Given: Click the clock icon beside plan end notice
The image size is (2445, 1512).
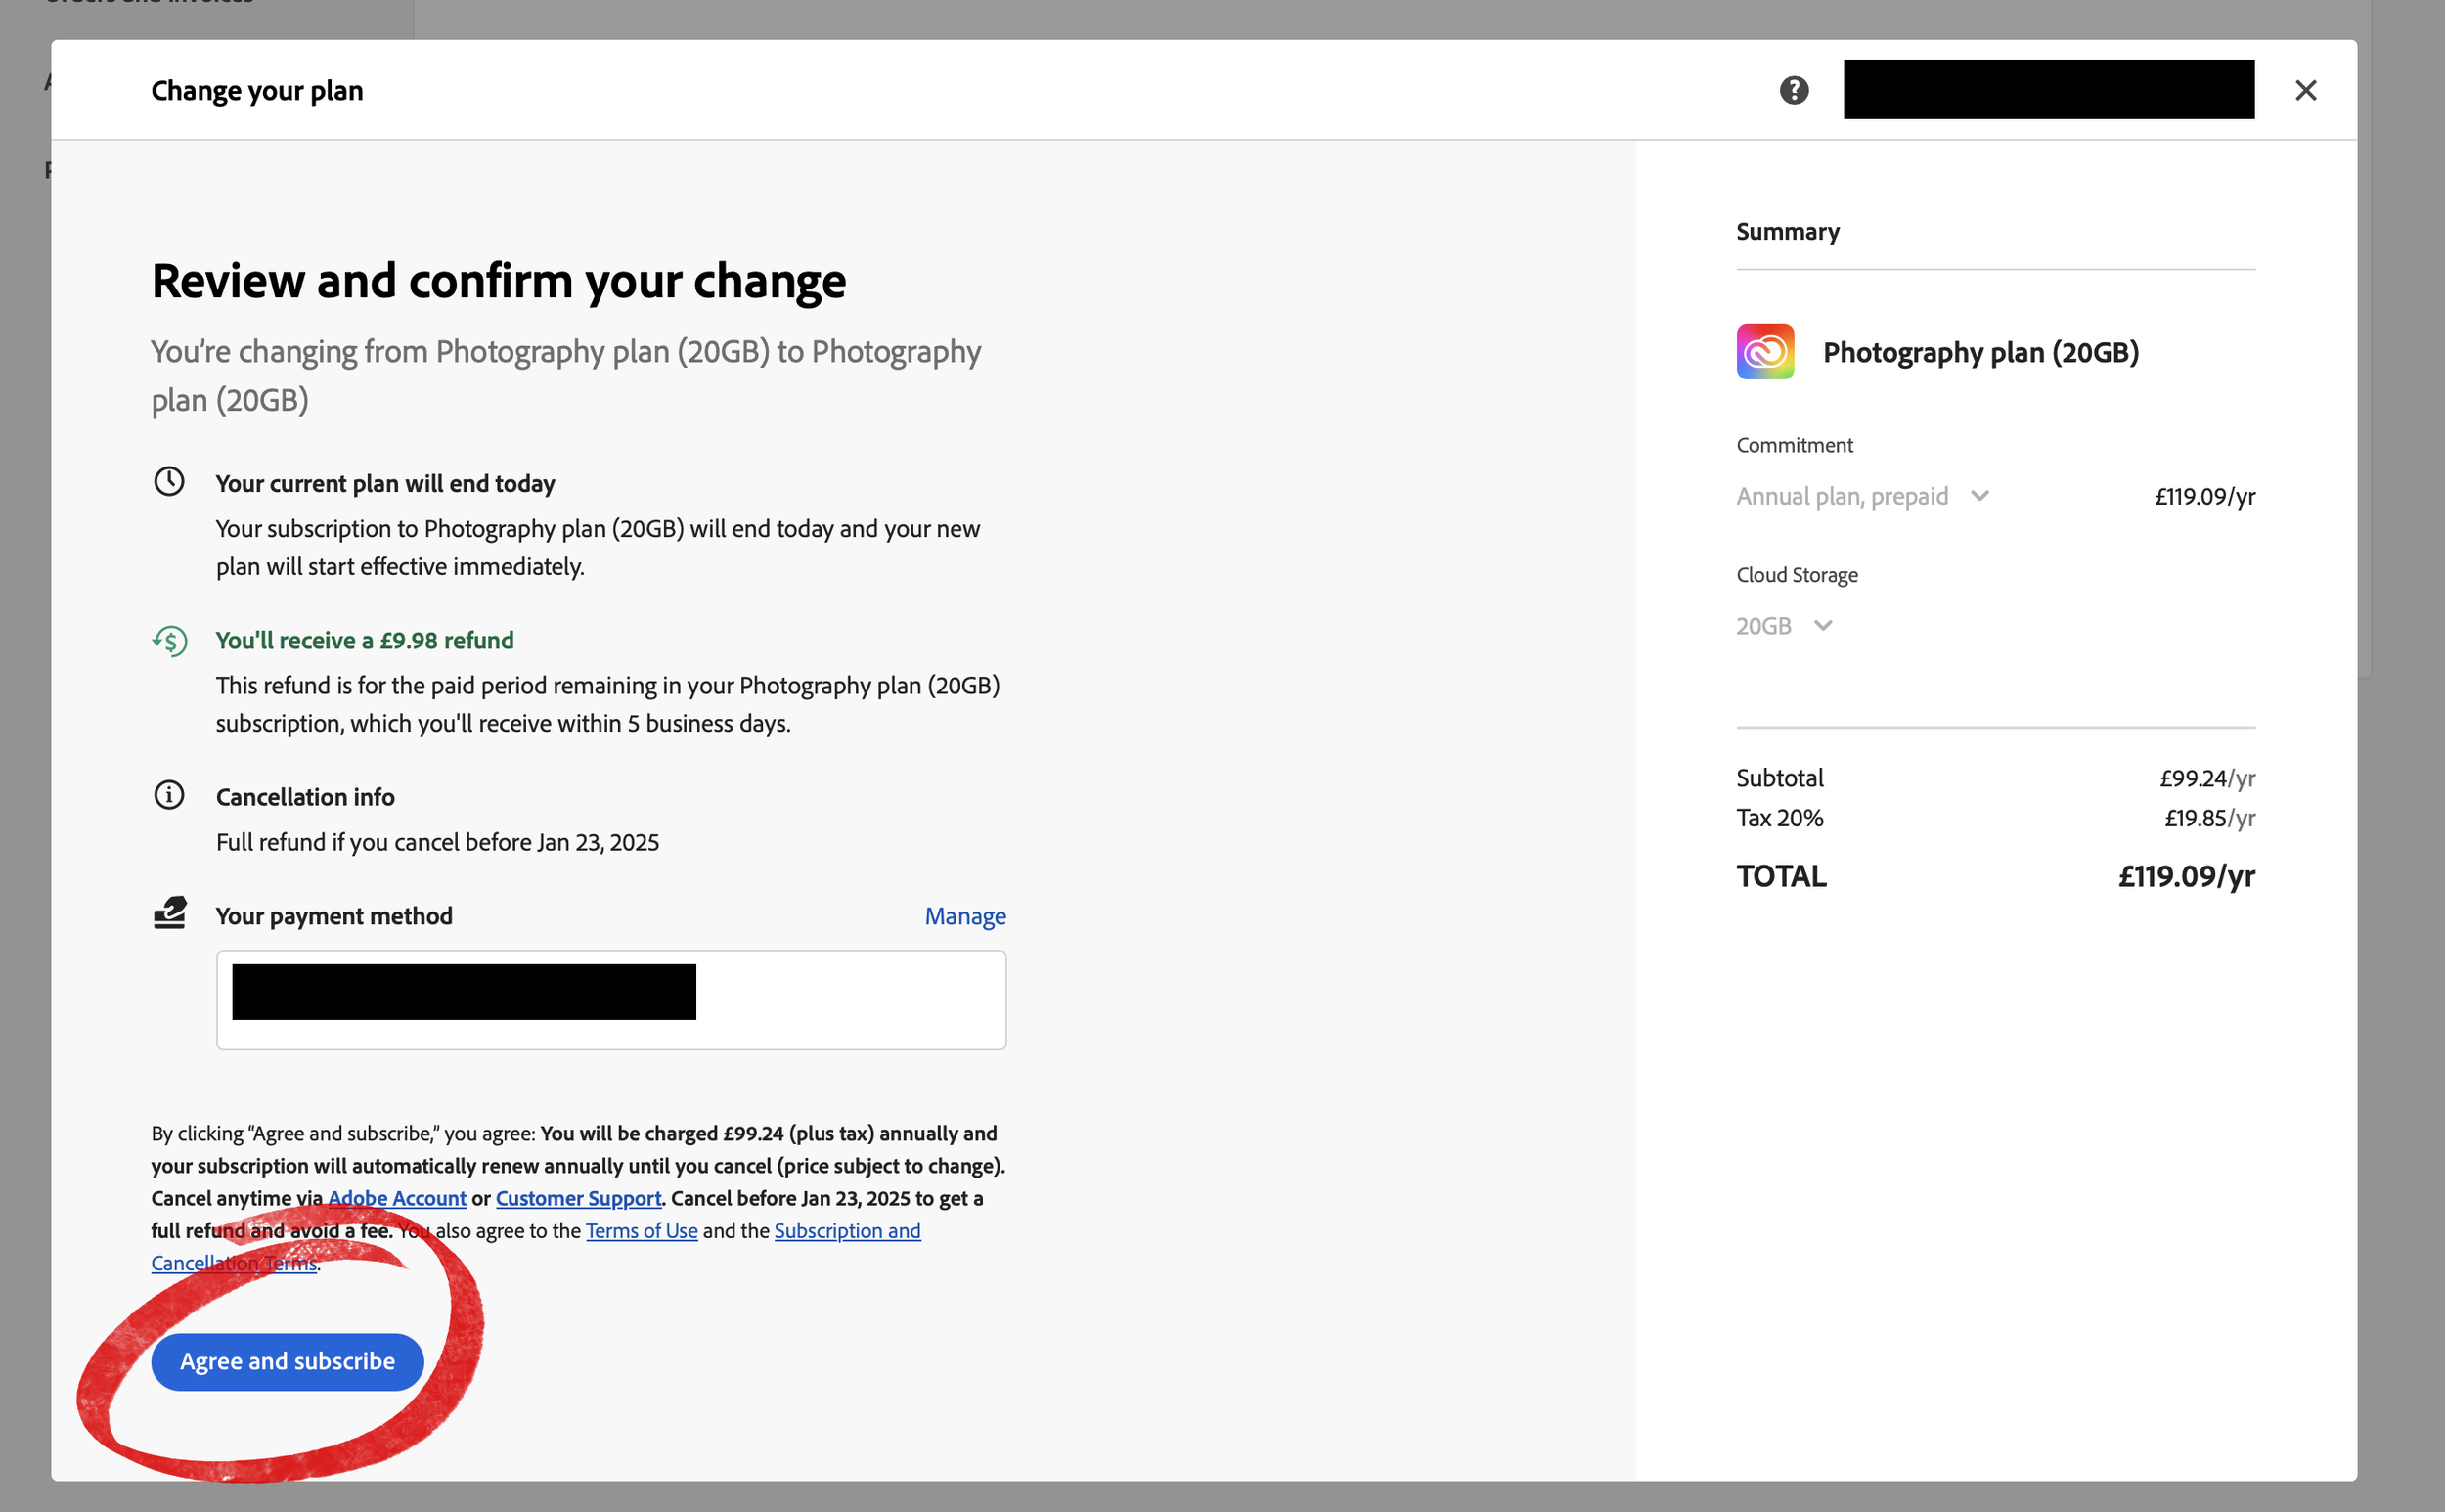Looking at the screenshot, I should (169, 482).
